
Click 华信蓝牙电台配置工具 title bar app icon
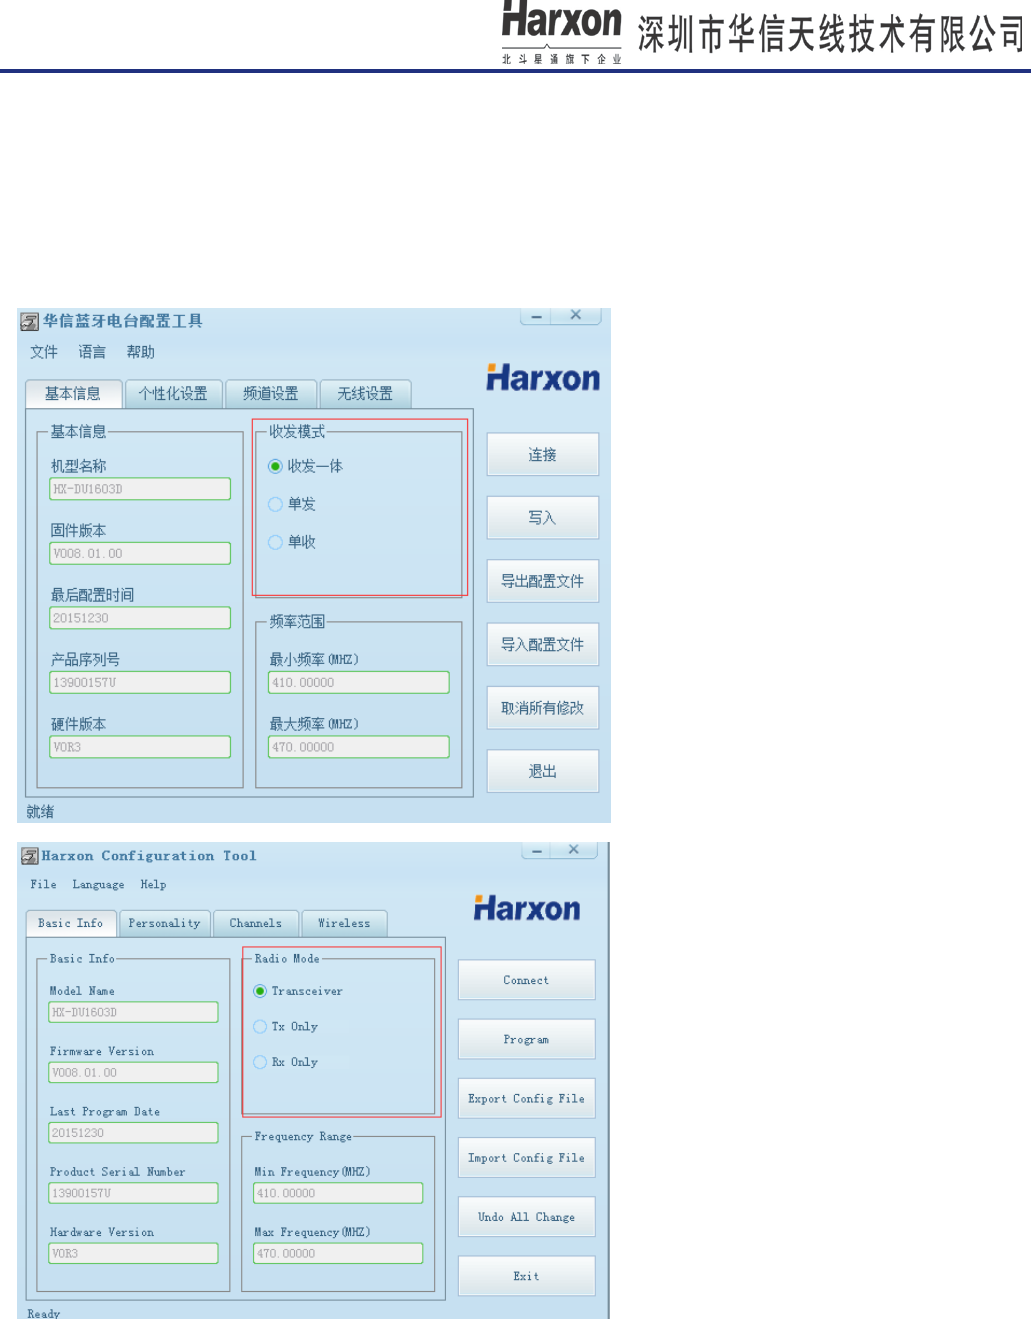pyautogui.click(x=30, y=322)
